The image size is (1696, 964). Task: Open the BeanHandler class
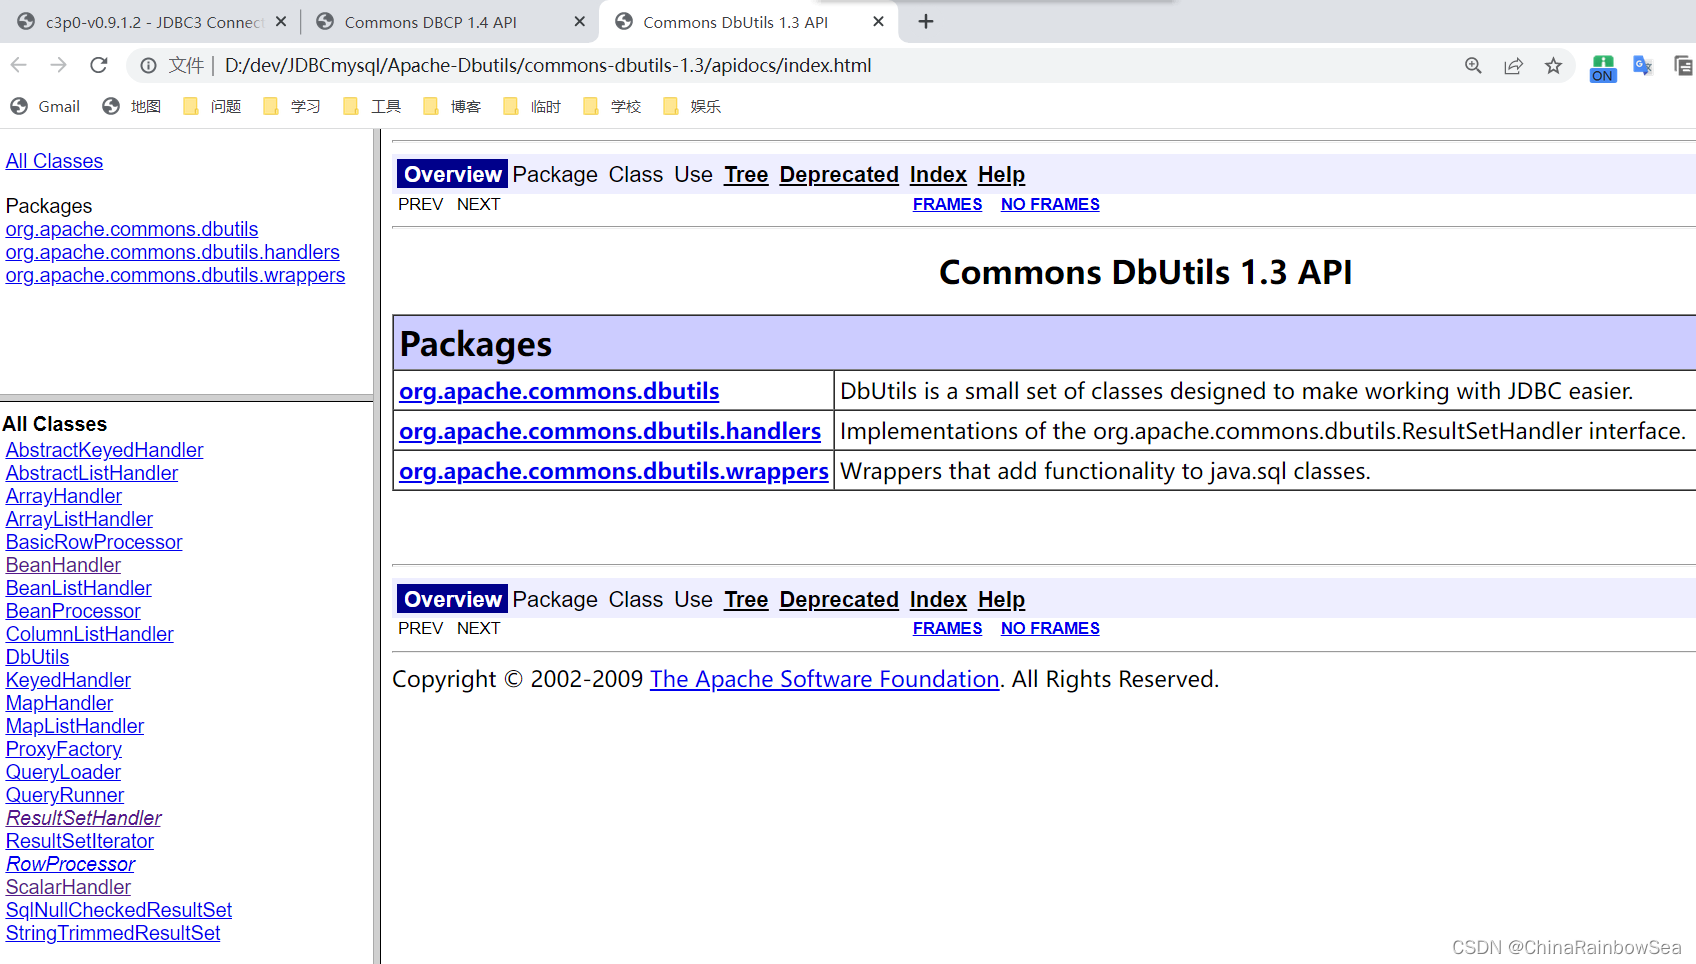click(x=63, y=565)
